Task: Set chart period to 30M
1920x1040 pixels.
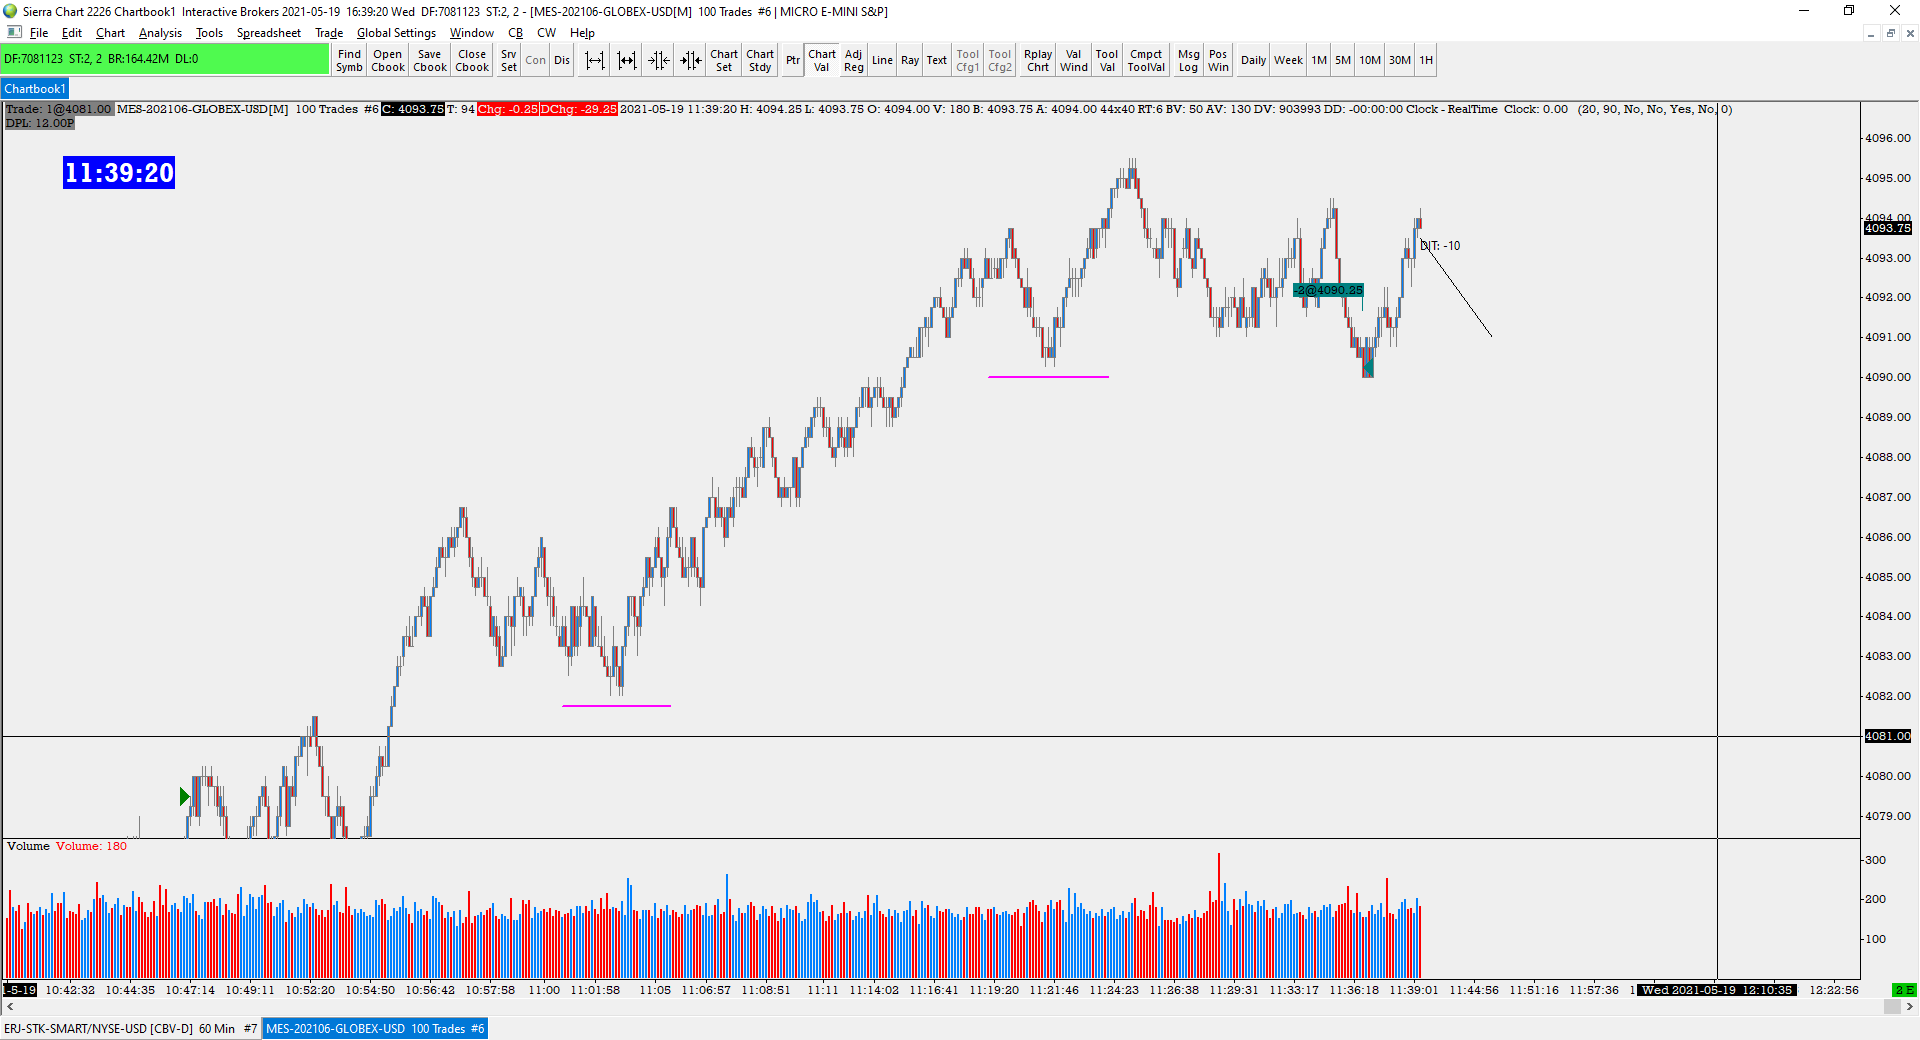Action: (1400, 60)
